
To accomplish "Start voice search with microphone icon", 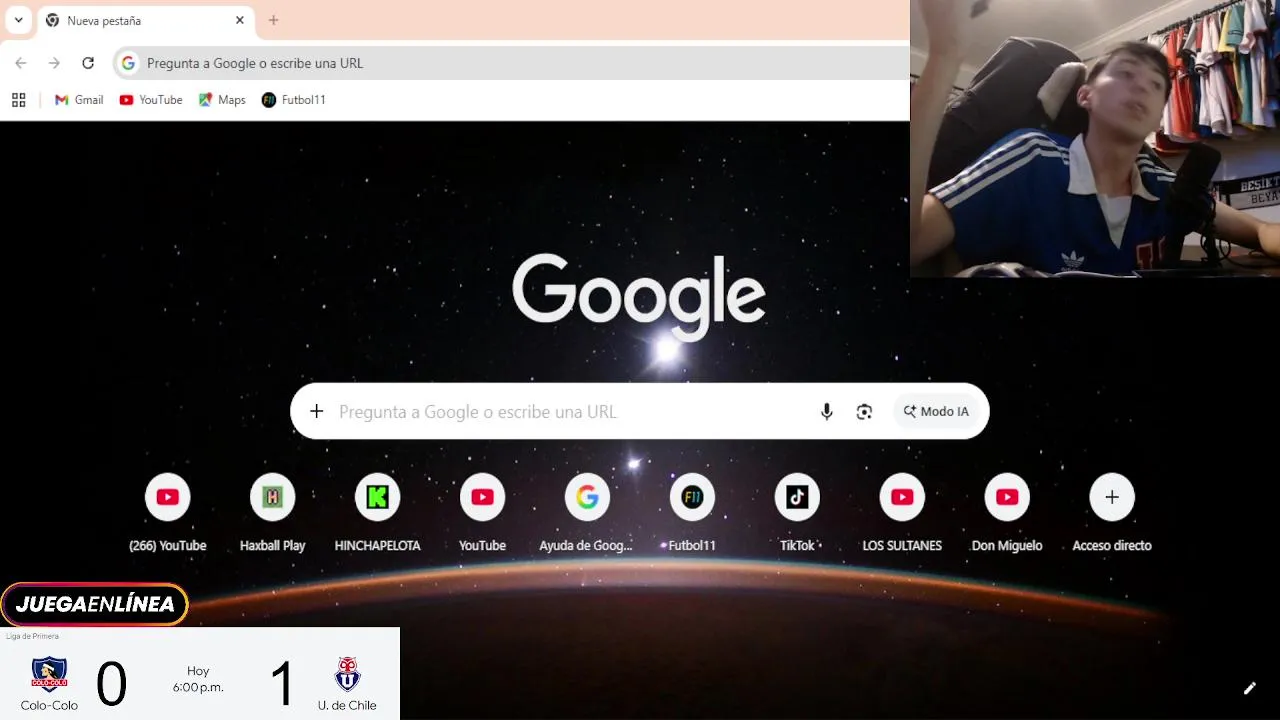I will (826, 411).
